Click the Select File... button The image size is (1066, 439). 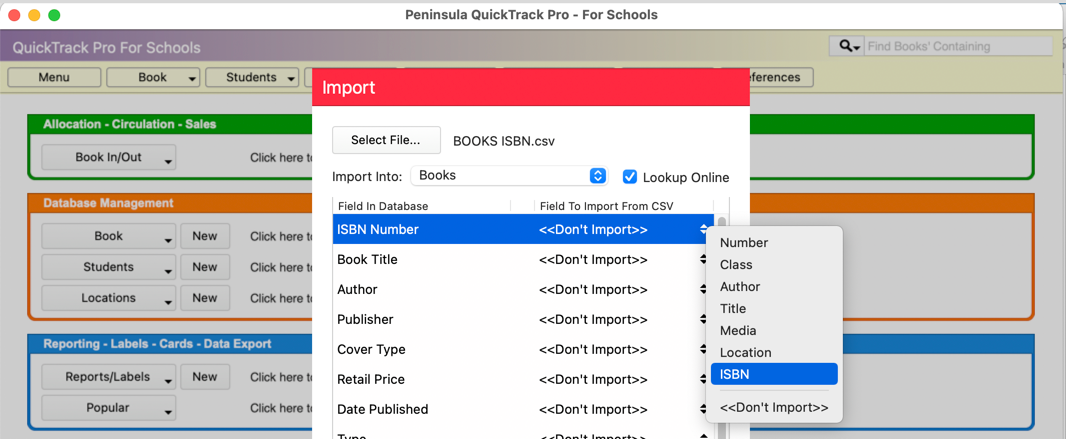pyautogui.click(x=386, y=141)
